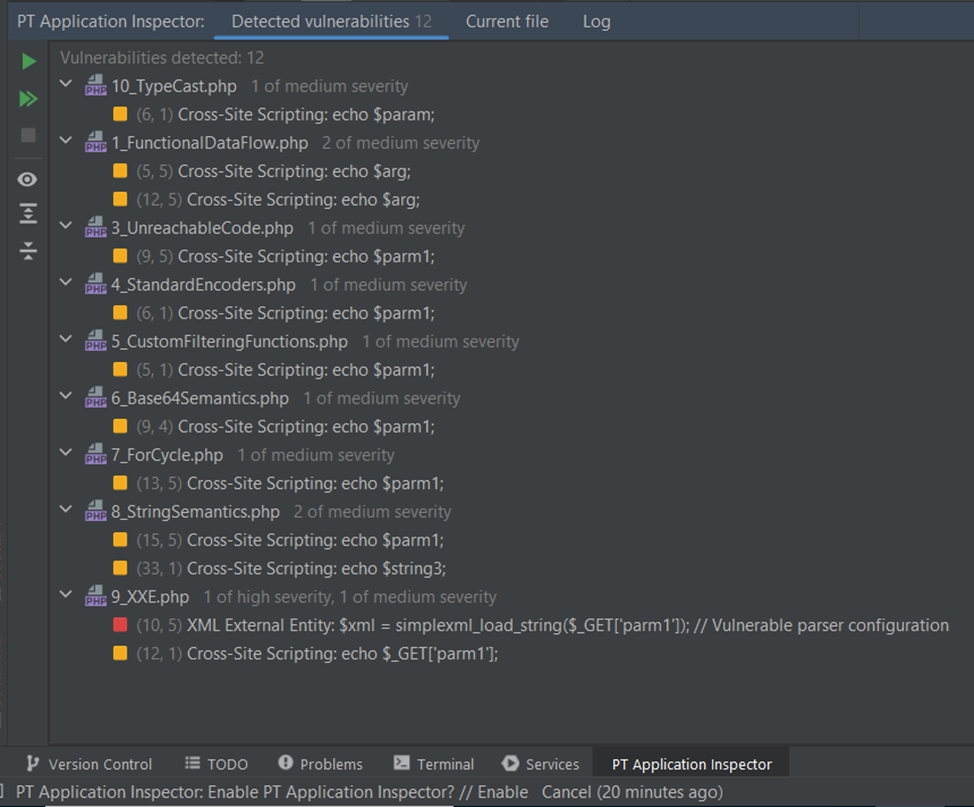Select the PT Application Inspector bottom tab
Image resolution: width=974 pixels, height=807 pixels.
pyautogui.click(x=691, y=764)
